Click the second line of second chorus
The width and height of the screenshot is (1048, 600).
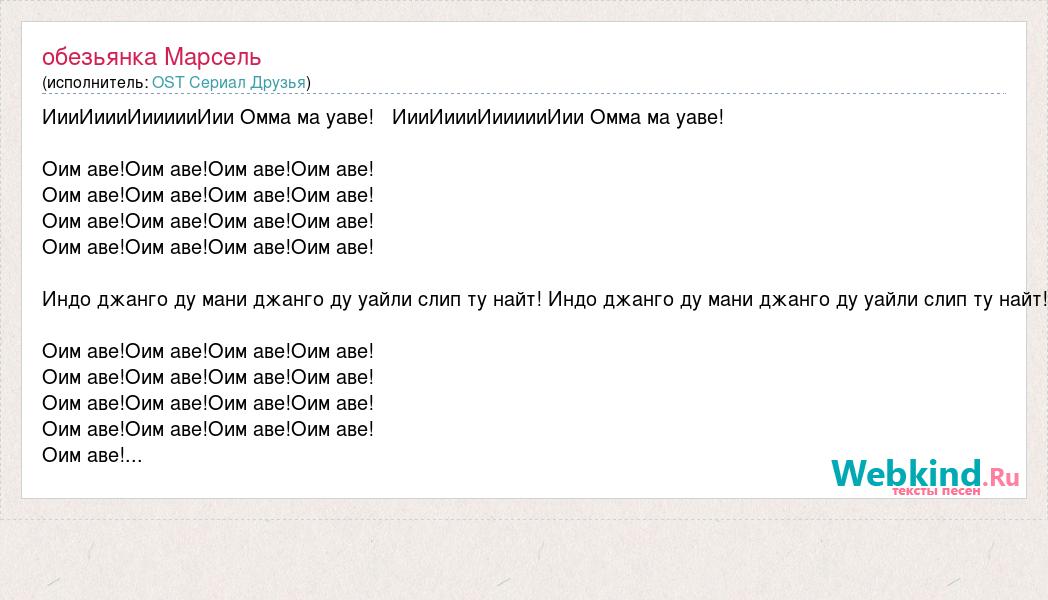[208, 378]
